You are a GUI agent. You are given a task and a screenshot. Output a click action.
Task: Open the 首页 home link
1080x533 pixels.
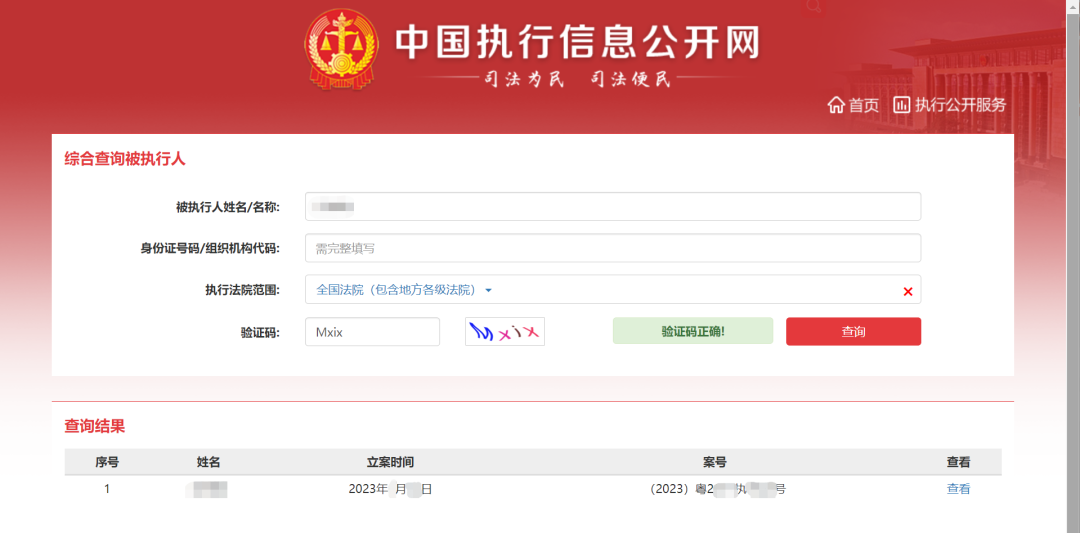coord(864,105)
